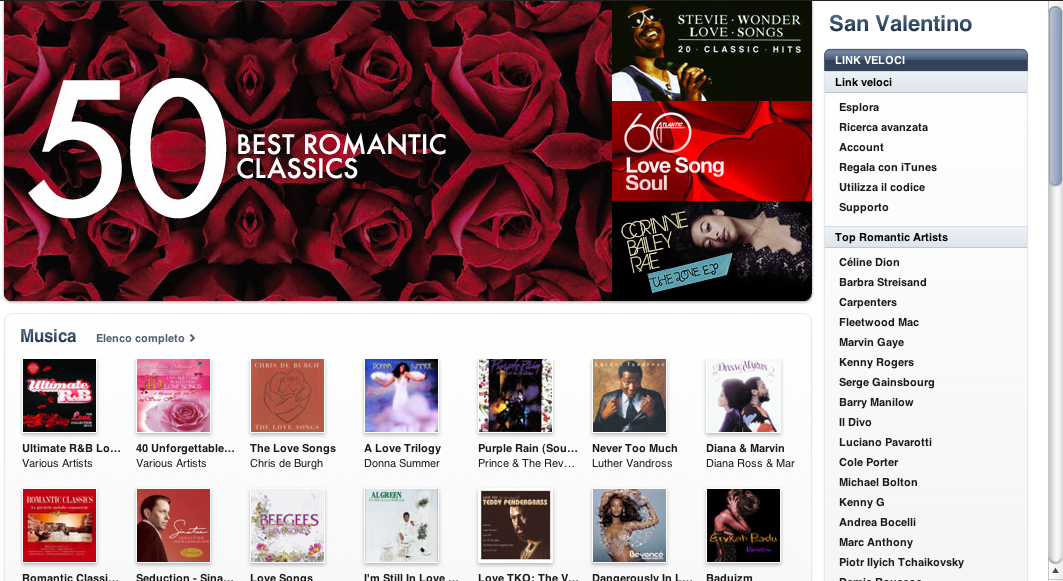Select Utilizza il codice link
The width and height of the screenshot is (1063, 581).
click(x=881, y=187)
